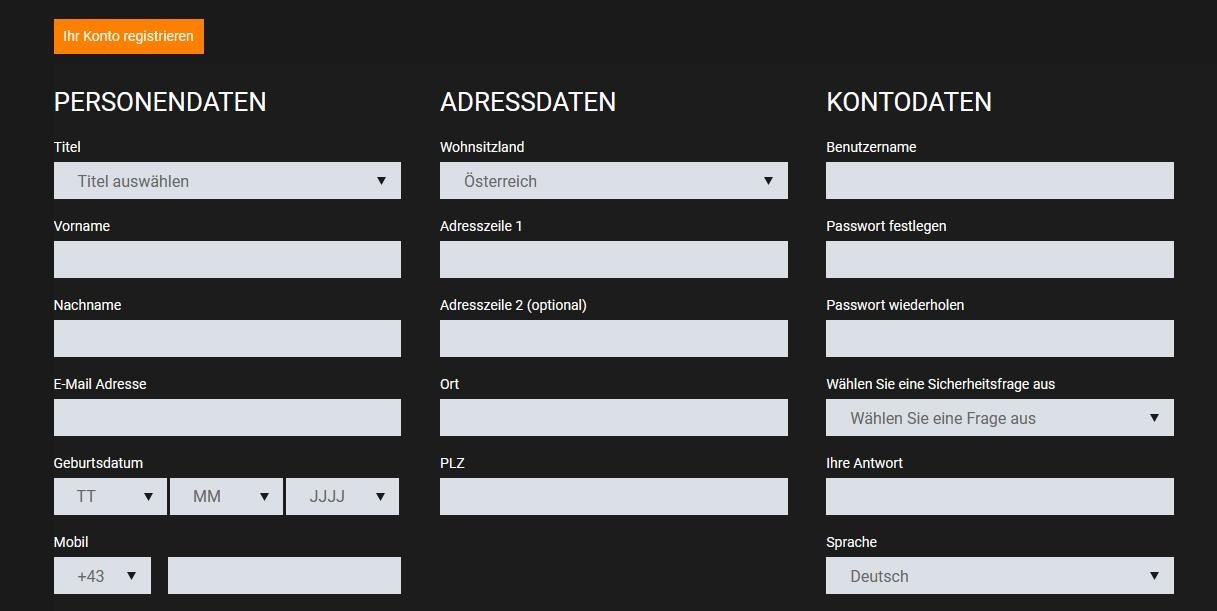
Task: Select the Adresszeile 1 field
Action: click(614, 260)
